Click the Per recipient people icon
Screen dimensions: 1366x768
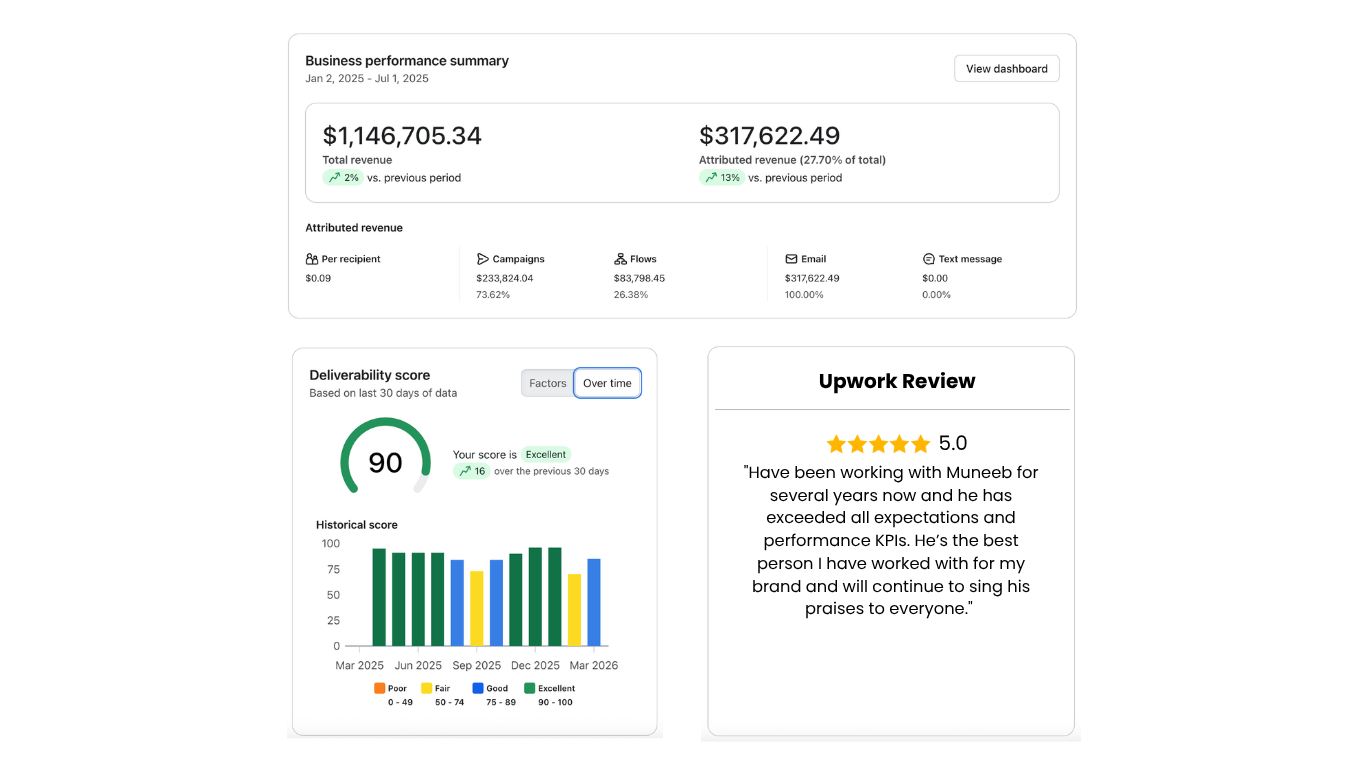coord(312,259)
